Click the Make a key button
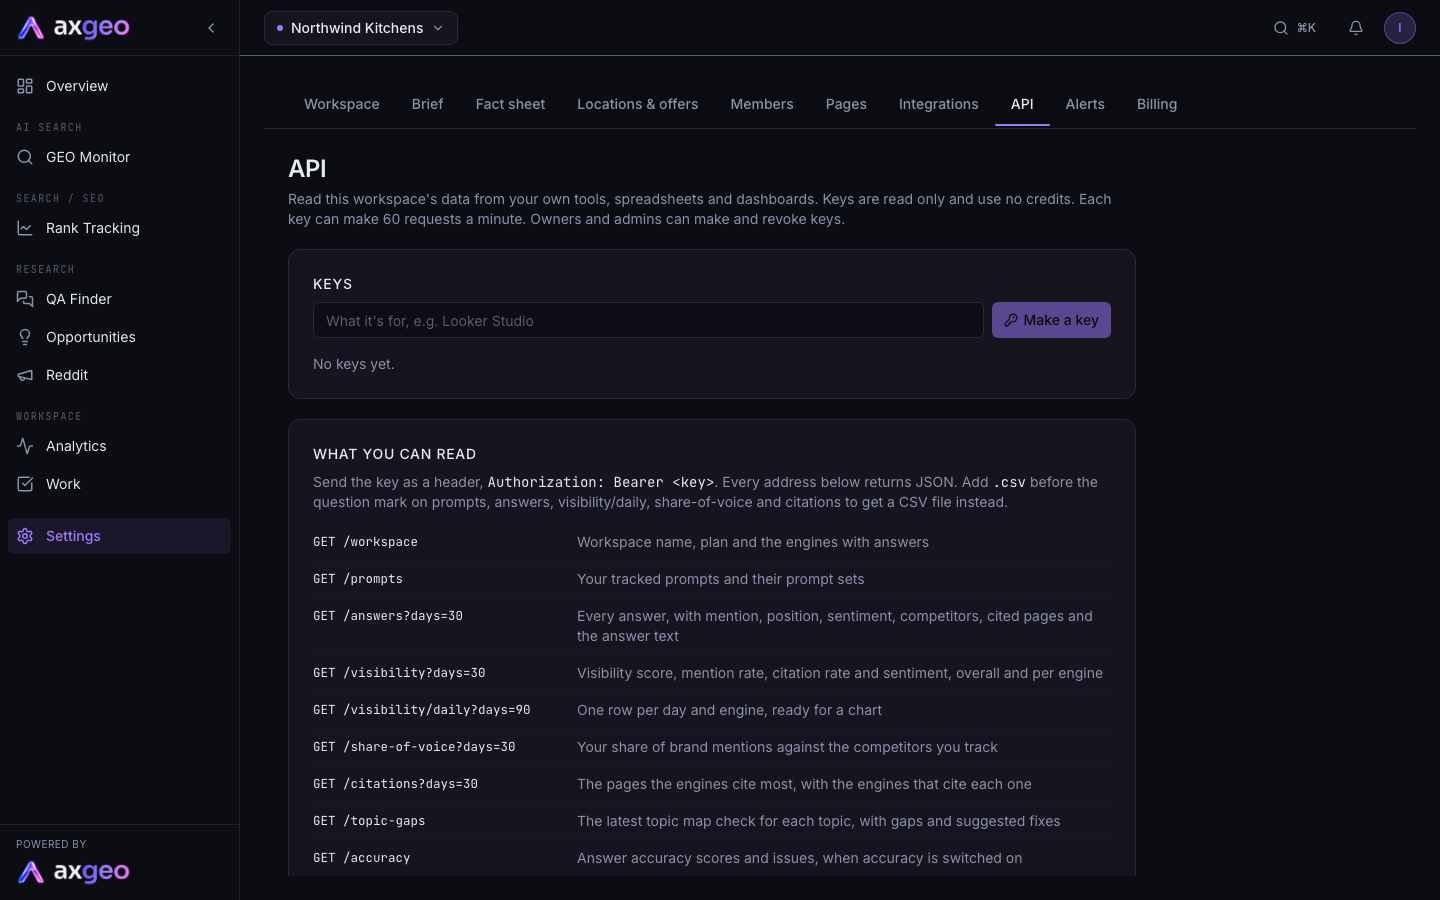The height and width of the screenshot is (900, 1440). click(x=1051, y=320)
